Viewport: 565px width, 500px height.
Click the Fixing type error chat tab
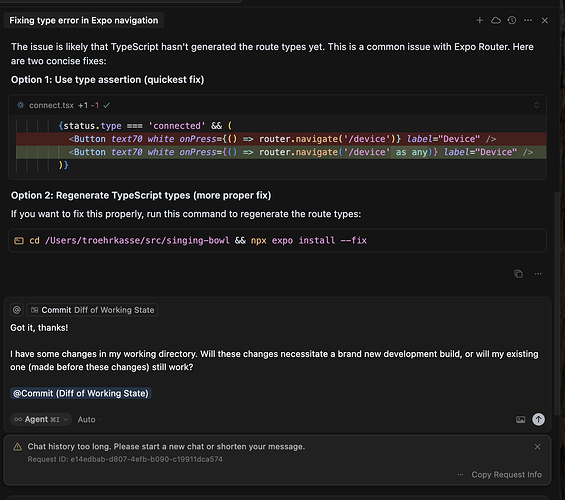pos(84,21)
